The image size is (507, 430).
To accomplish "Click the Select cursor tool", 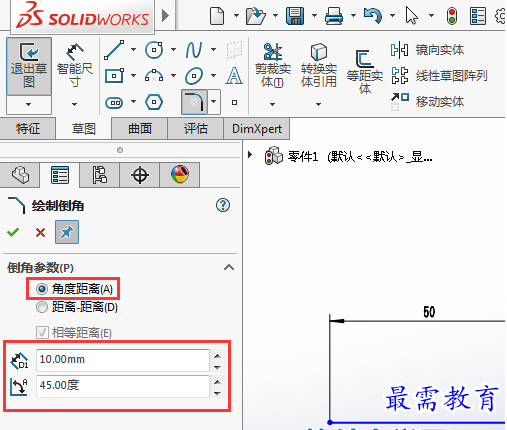I will [412, 16].
